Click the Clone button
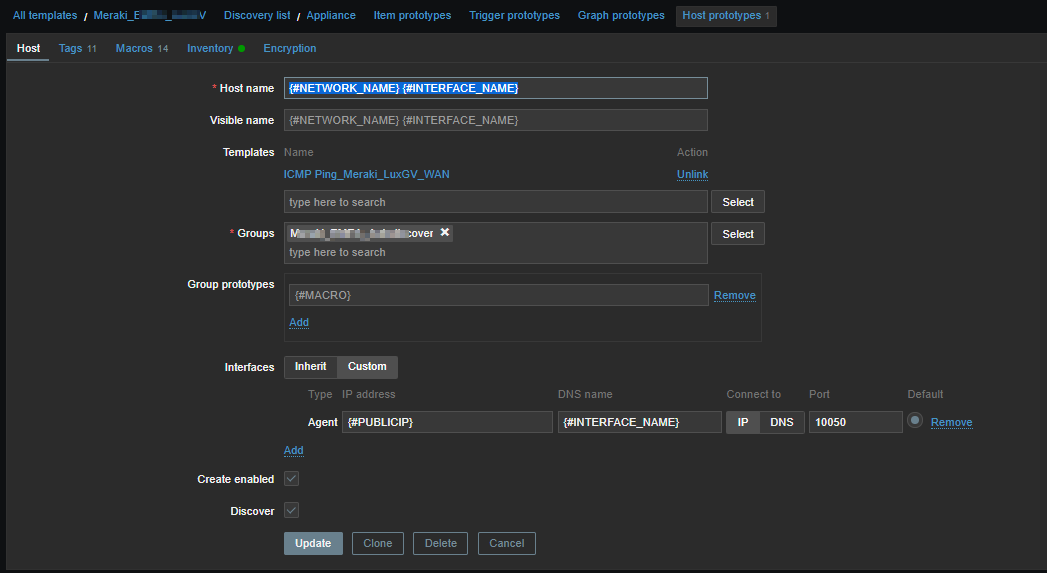Viewport: 1047px width, 573px height. pos(377,543)
